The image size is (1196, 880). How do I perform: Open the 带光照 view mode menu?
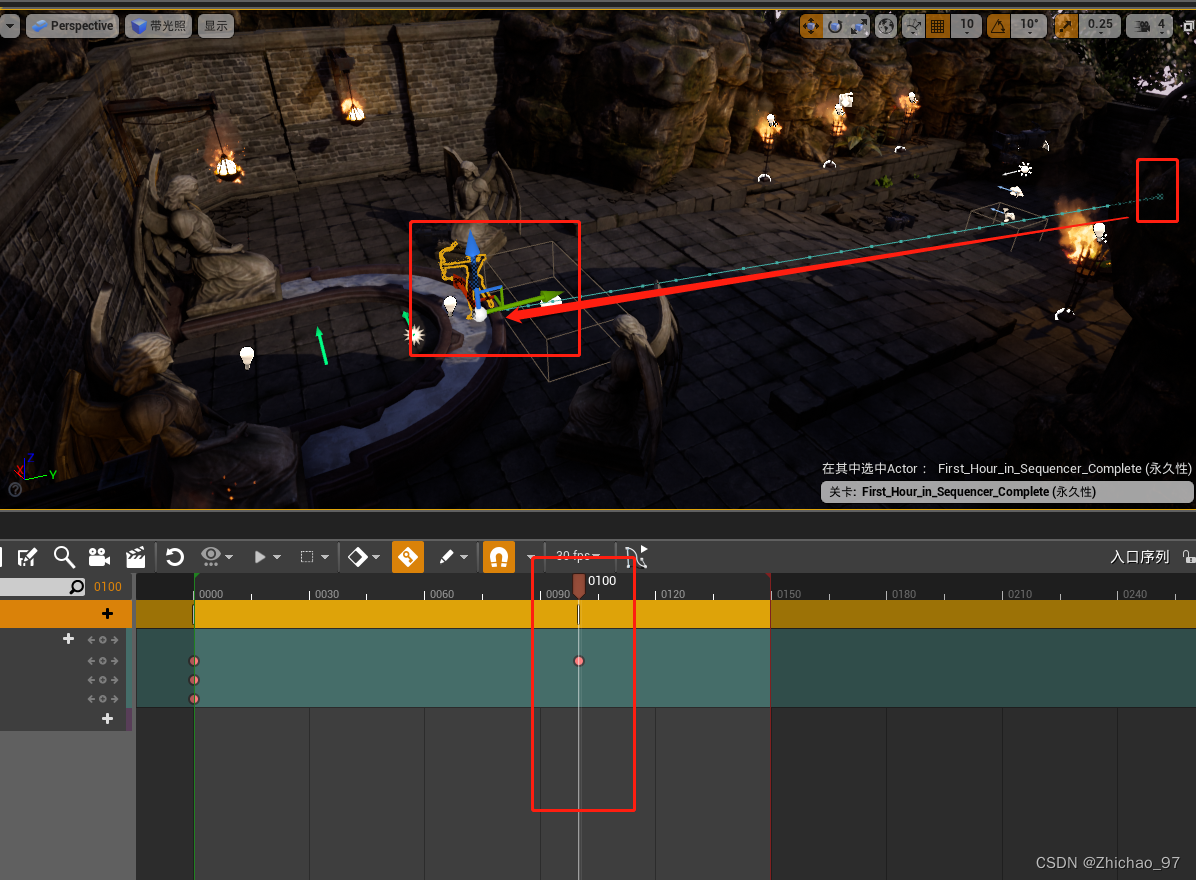(x=158, y=26)
